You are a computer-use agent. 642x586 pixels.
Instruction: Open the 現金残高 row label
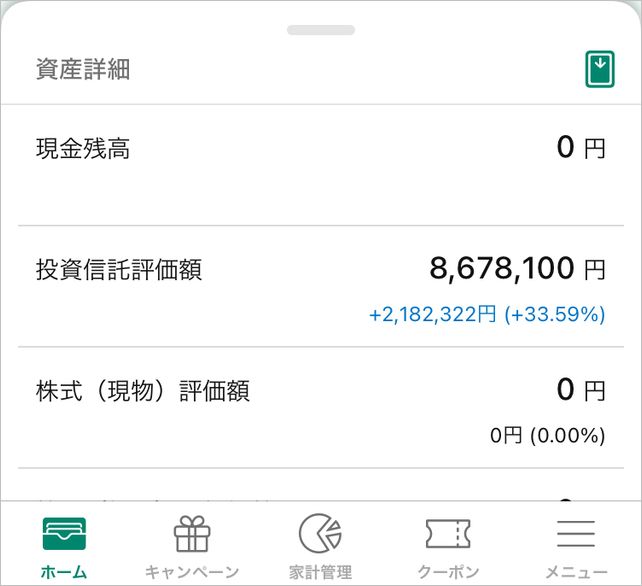point(83,150)
